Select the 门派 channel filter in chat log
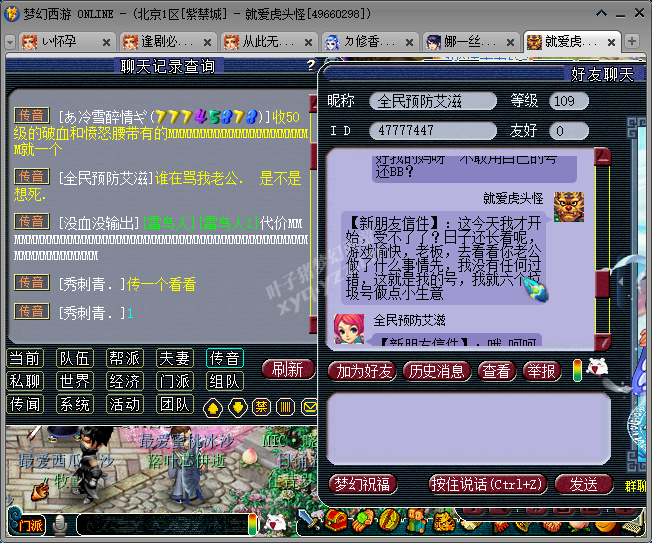This screenshot has height=543, width=652. (175, 381)
